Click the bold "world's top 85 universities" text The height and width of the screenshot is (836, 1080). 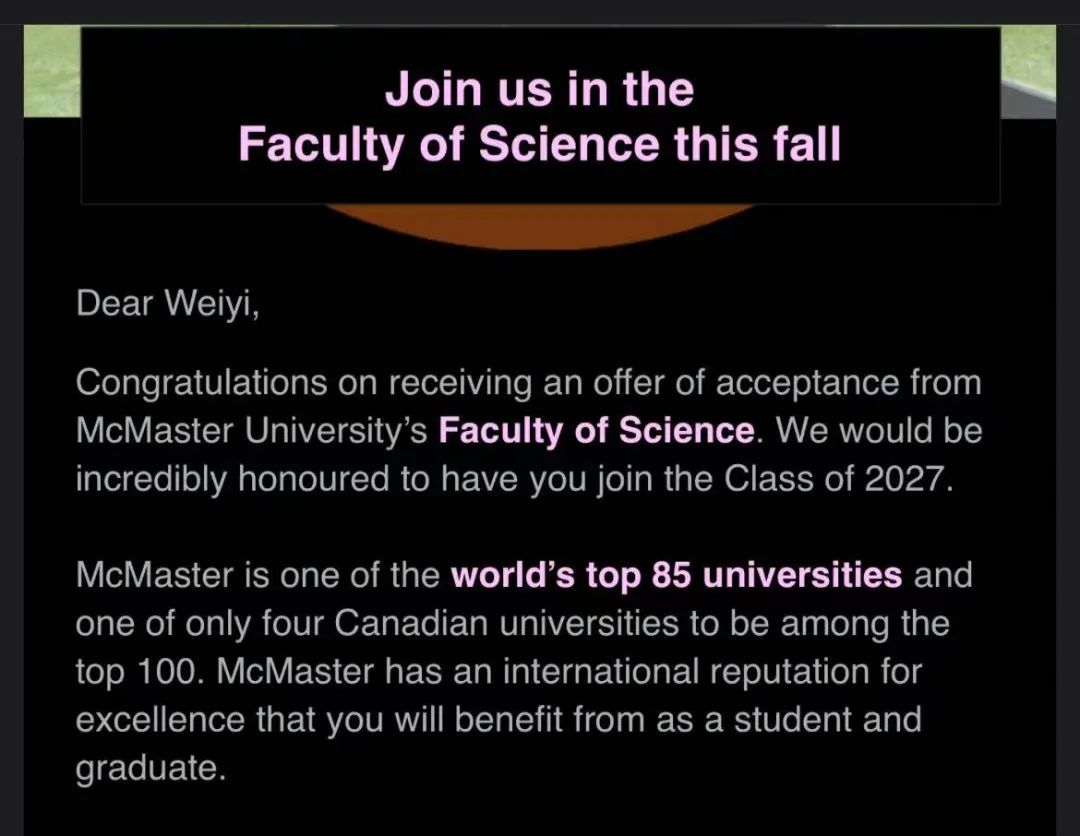[x=676, y=576]
